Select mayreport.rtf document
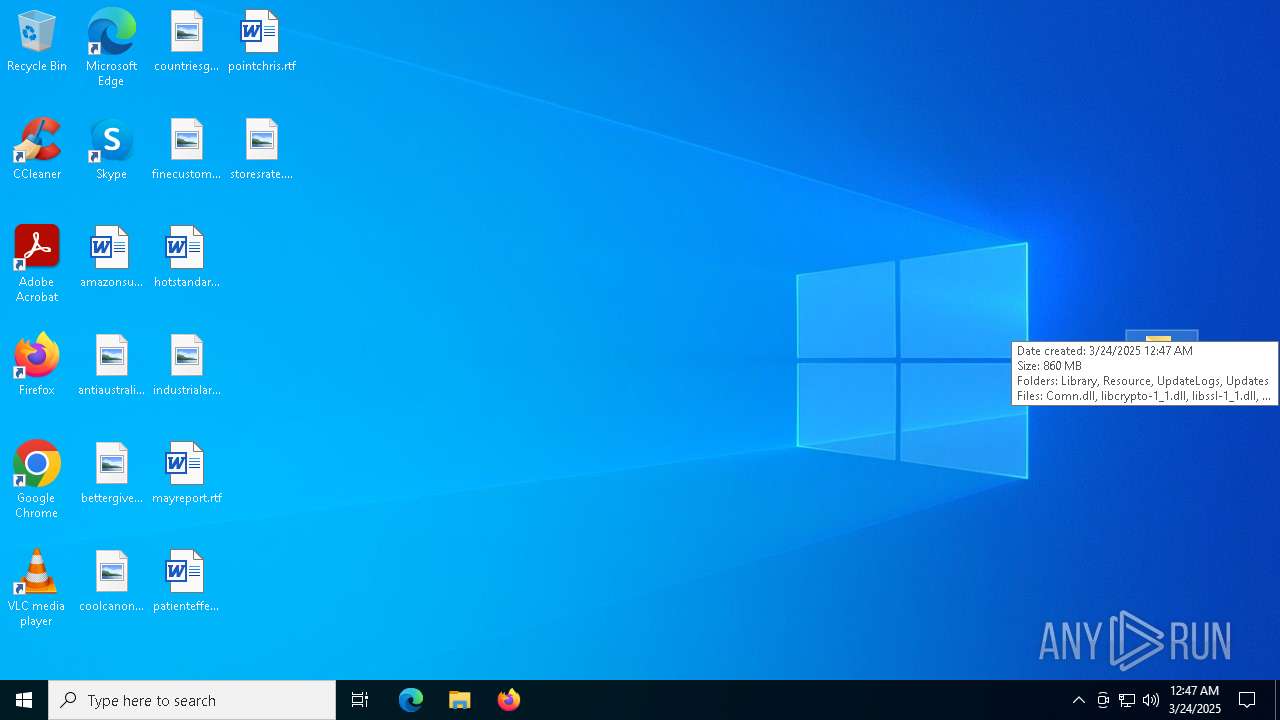1280x720 pixels. 186,474
